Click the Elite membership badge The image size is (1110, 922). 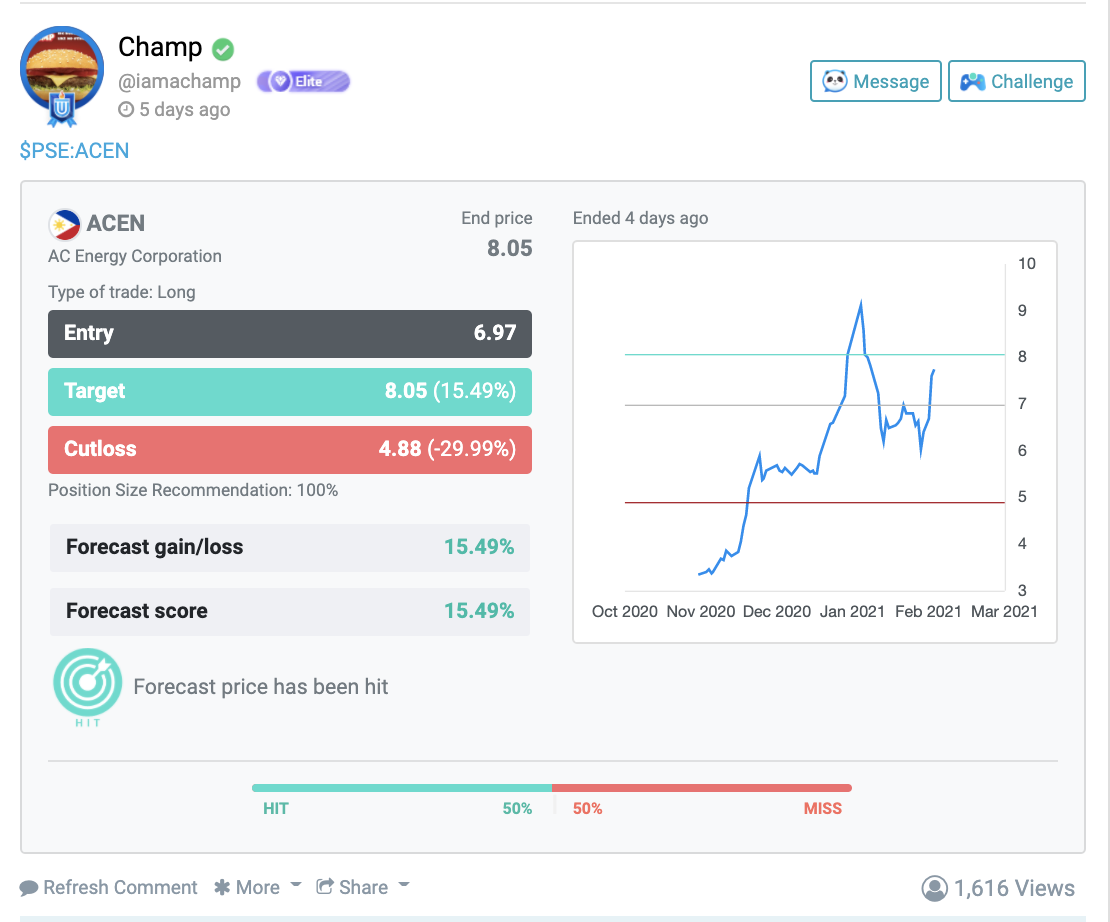(303, 81)
